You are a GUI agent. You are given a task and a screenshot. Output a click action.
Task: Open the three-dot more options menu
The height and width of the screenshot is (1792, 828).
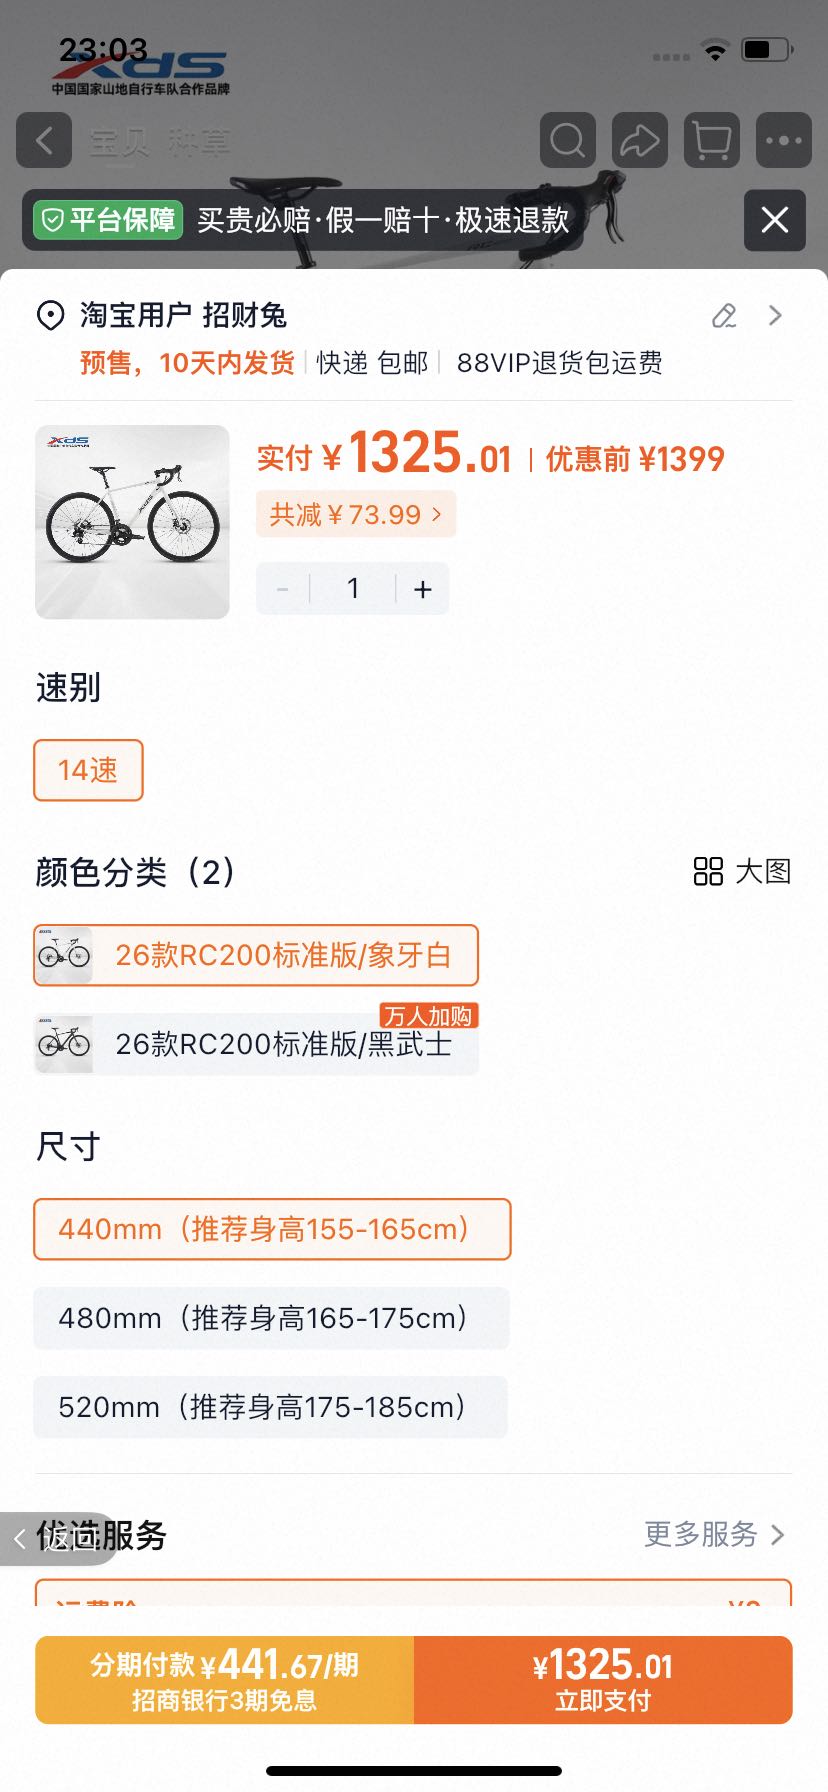click(x=784, y=140)
